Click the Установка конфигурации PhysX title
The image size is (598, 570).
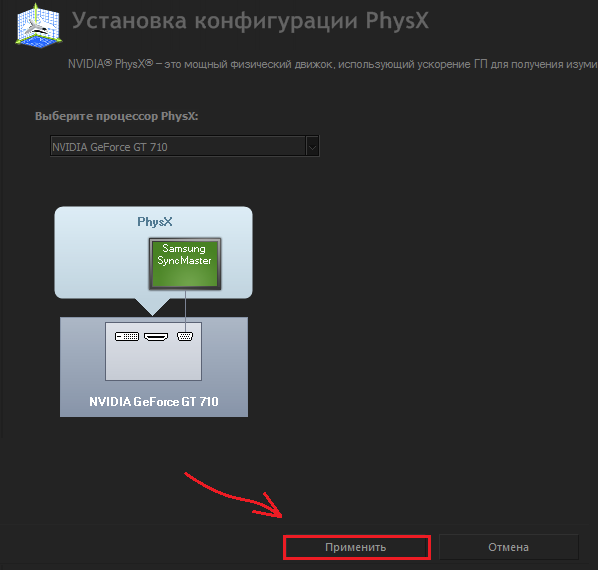tap(250, 21)
